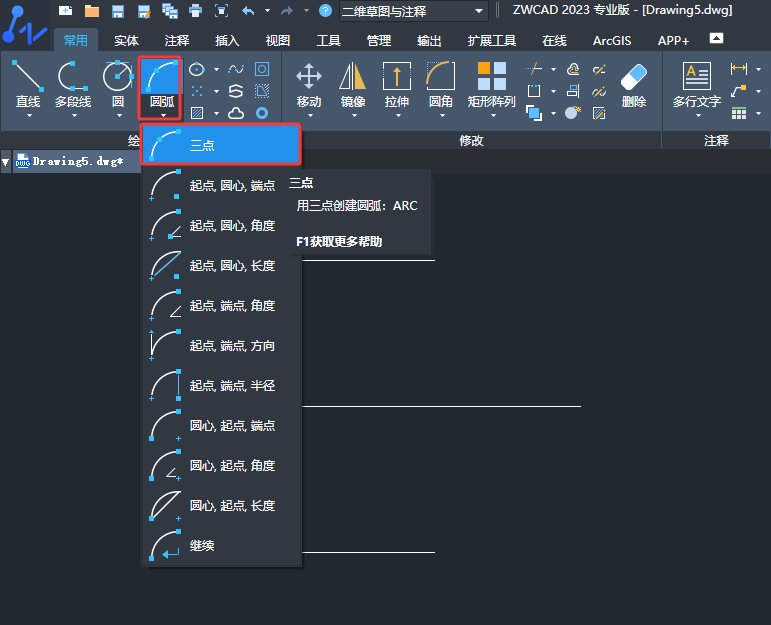The image size is (771, 625).
Task: Expand the Fillet (圆角) dropdown arrow
Action: pos(442,116)
